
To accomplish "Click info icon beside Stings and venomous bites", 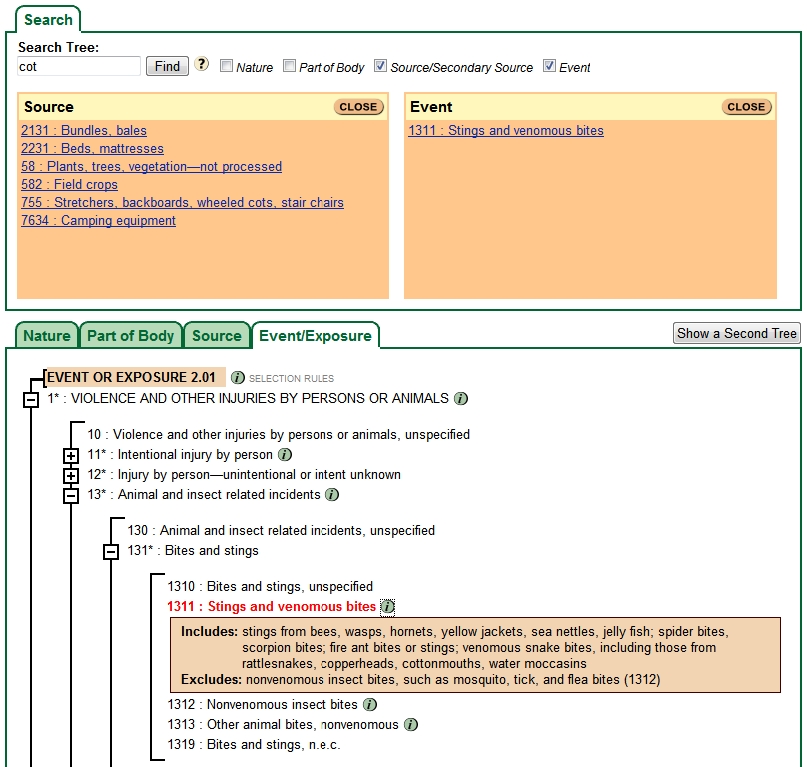I will [388, 607].
